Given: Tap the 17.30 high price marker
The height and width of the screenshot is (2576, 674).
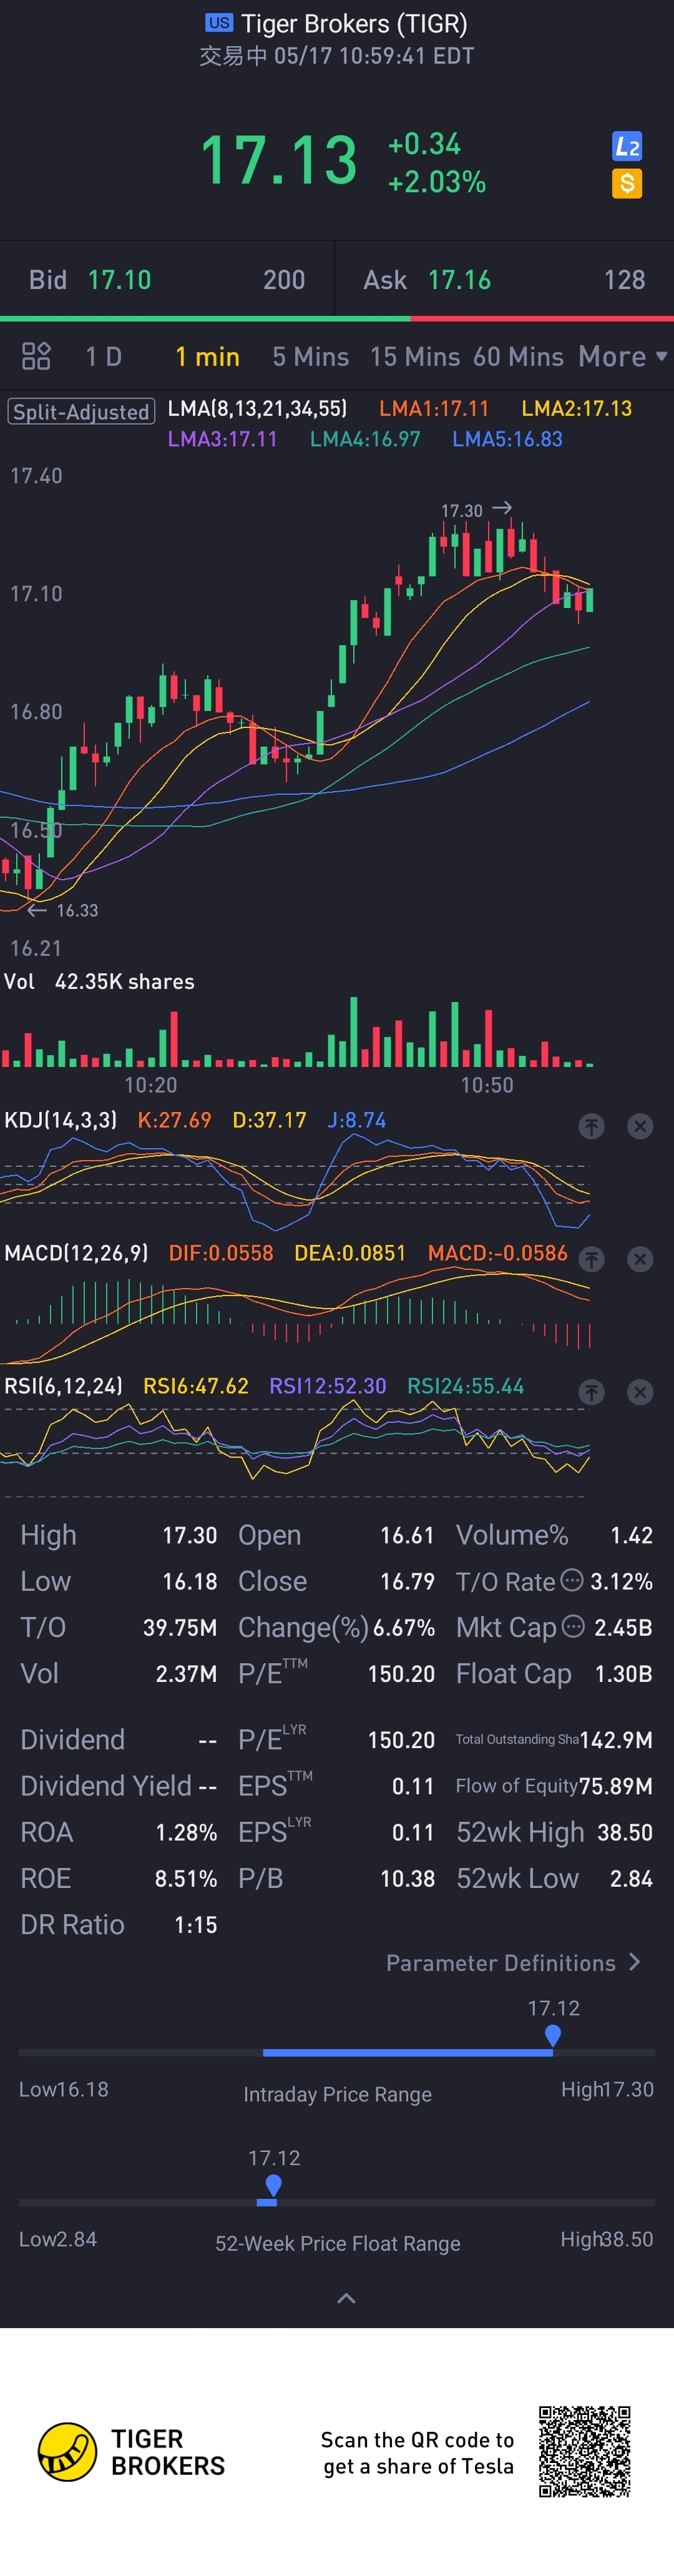Looking at the screenshot, I should coord(477,510).
